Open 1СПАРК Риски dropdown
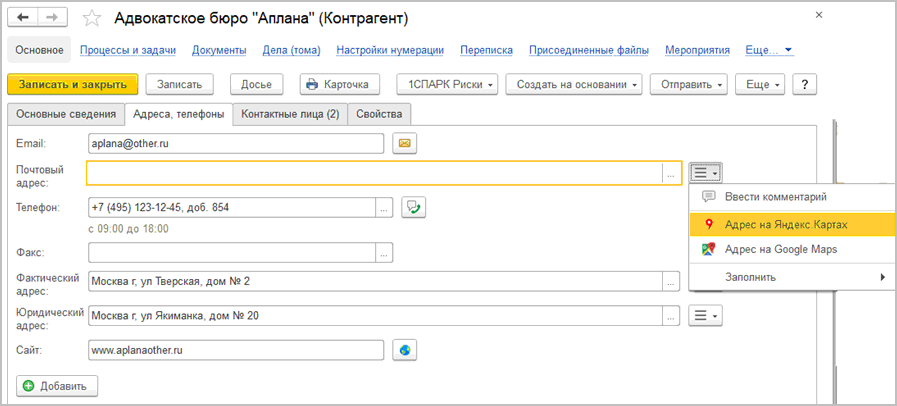897x406 pixels. pyautogui.click(x=446, y=85)
